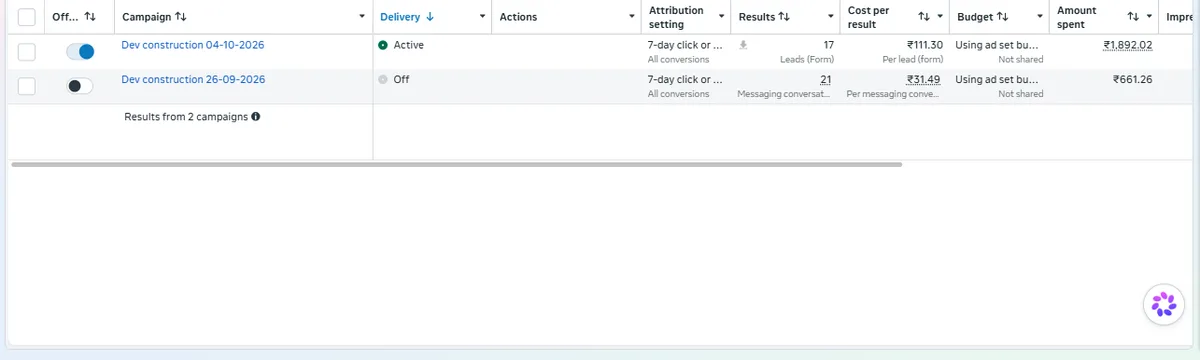Open Attribution setting column dropdown arrow
The height and width of the screenshot is (360, 1200).
click(x=722, y=17)
